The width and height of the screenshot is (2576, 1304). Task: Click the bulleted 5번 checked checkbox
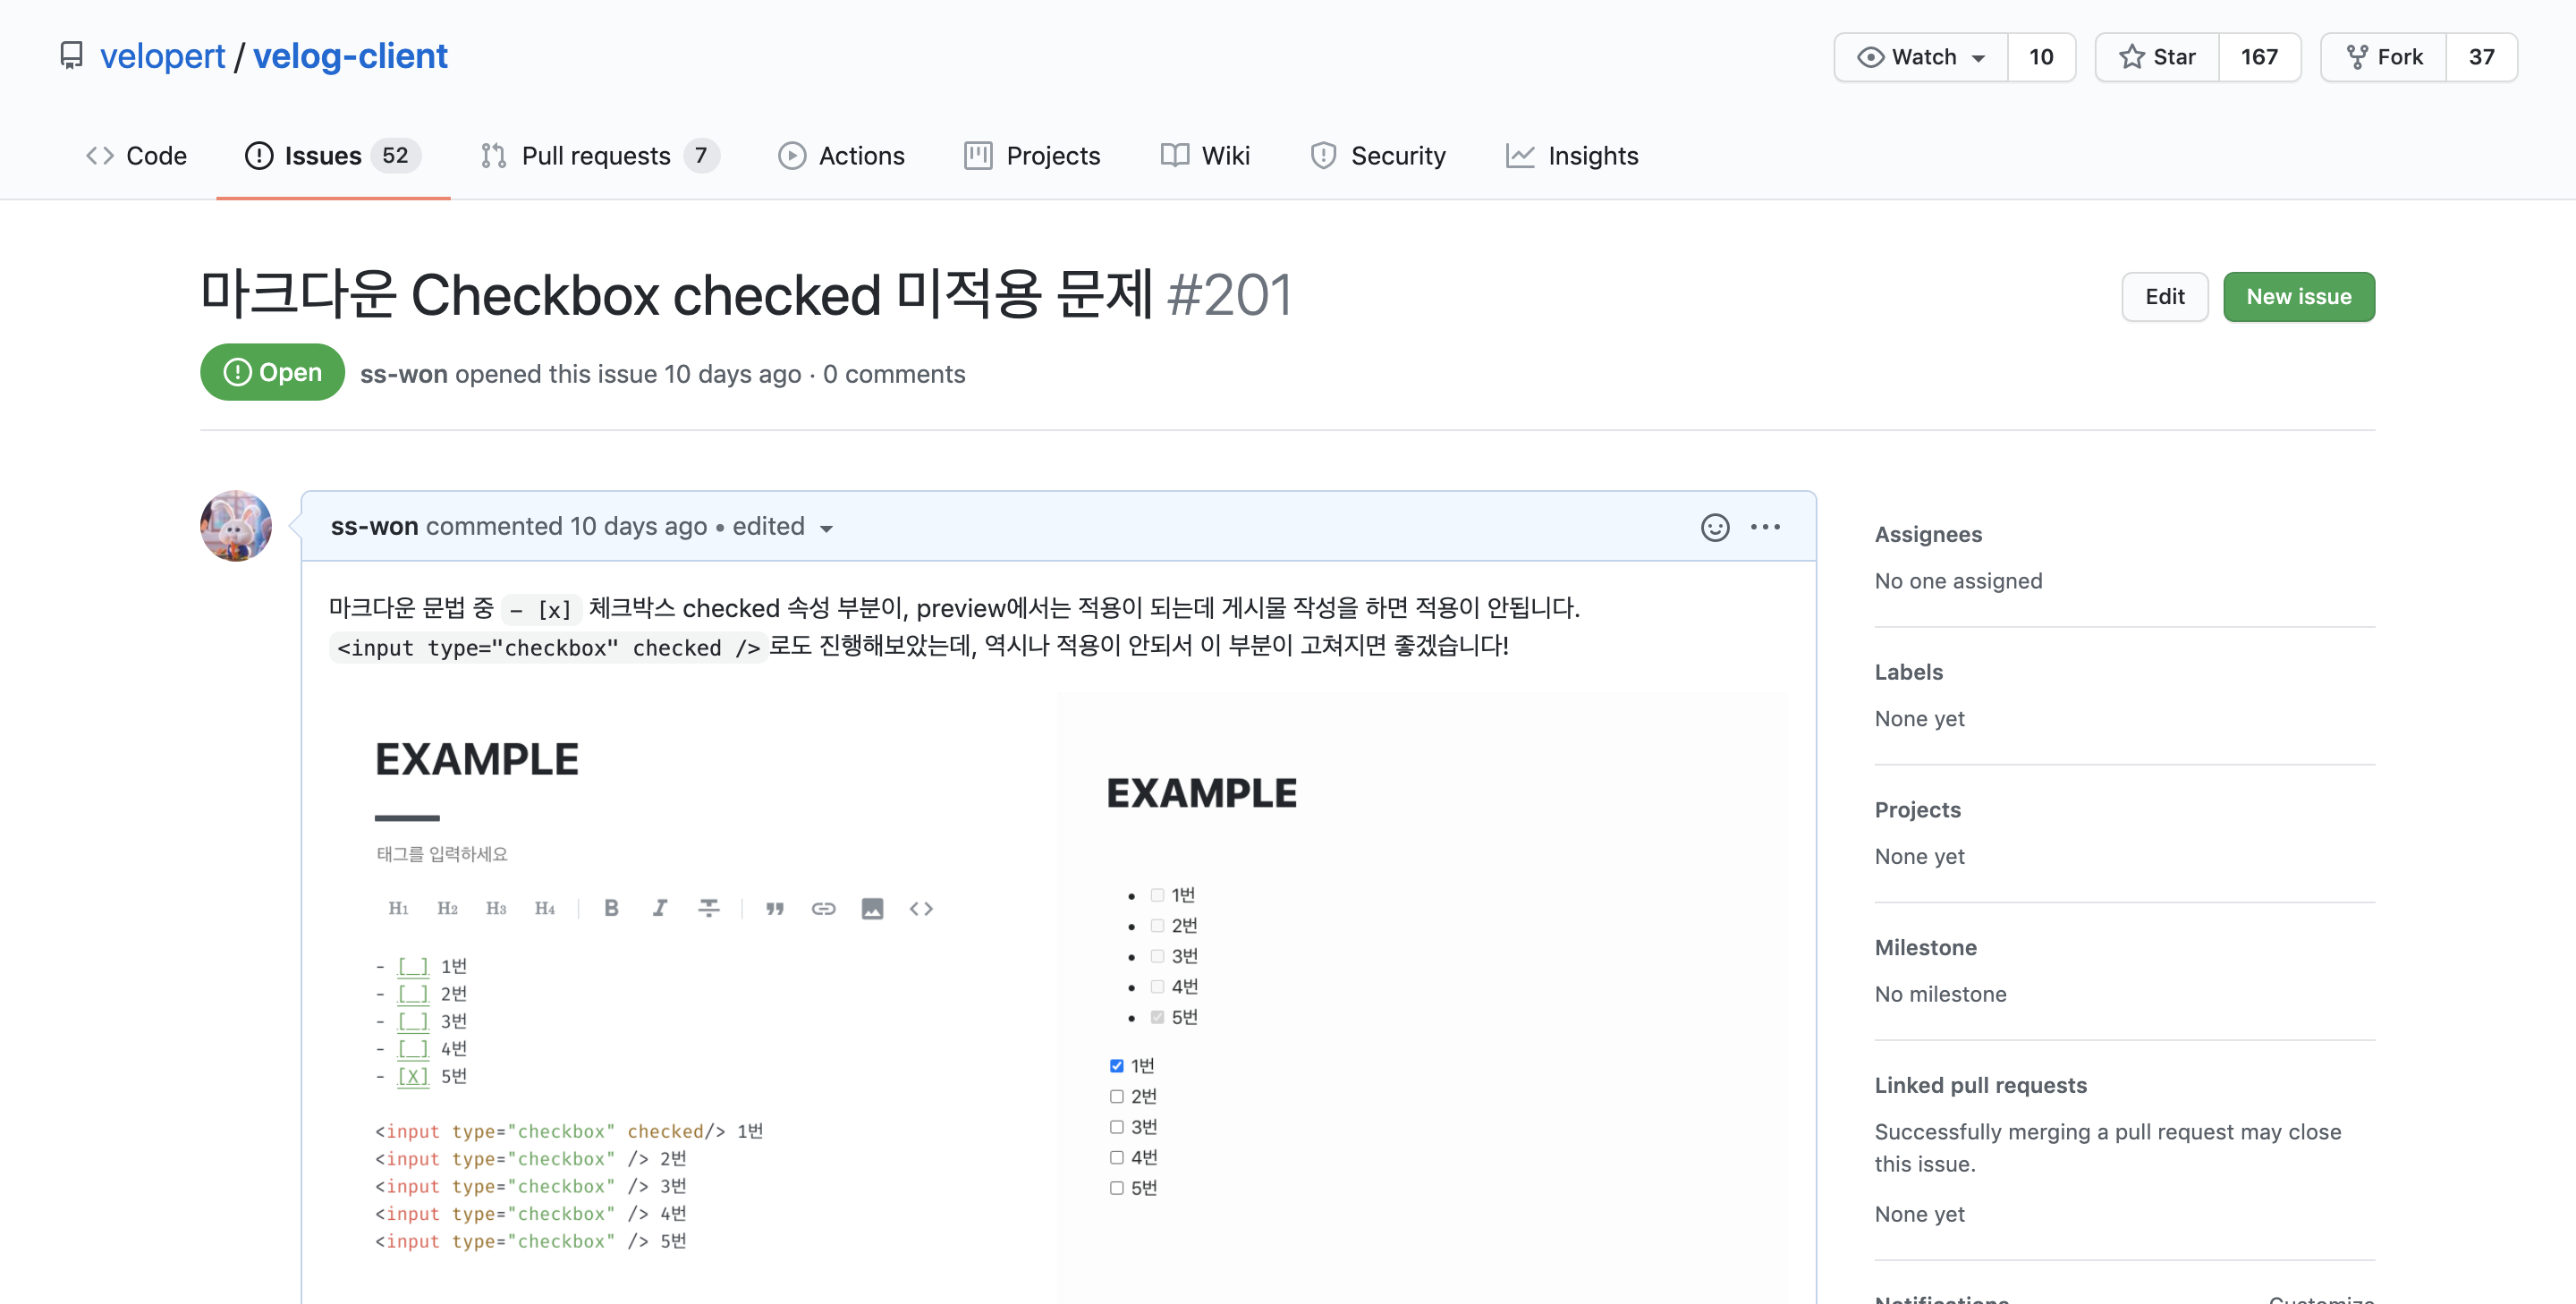1157,1017
